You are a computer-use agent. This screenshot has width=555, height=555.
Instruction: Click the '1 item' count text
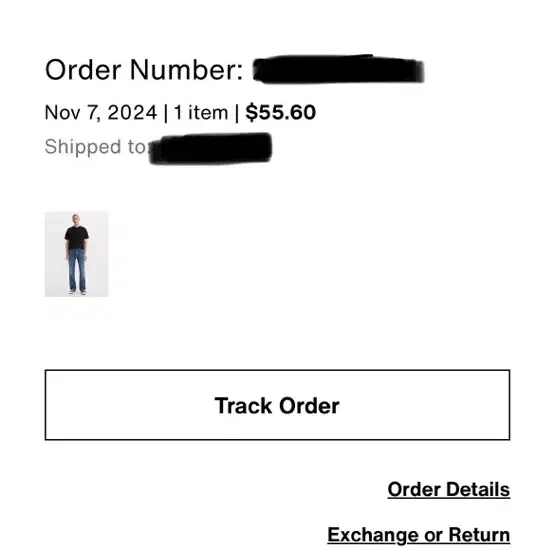coord(201,113)
